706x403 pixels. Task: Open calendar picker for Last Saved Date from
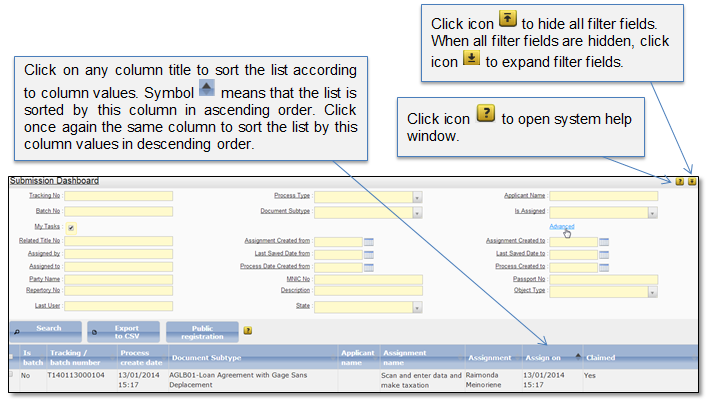point(368,254)
